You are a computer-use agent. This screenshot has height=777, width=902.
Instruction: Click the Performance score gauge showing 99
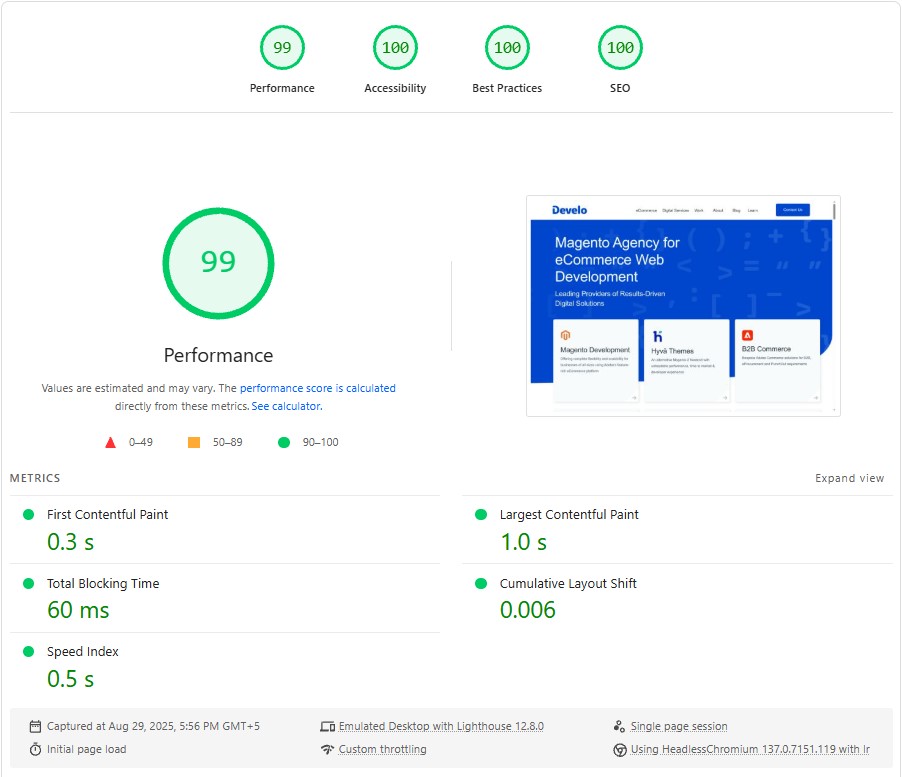point(218,263)
